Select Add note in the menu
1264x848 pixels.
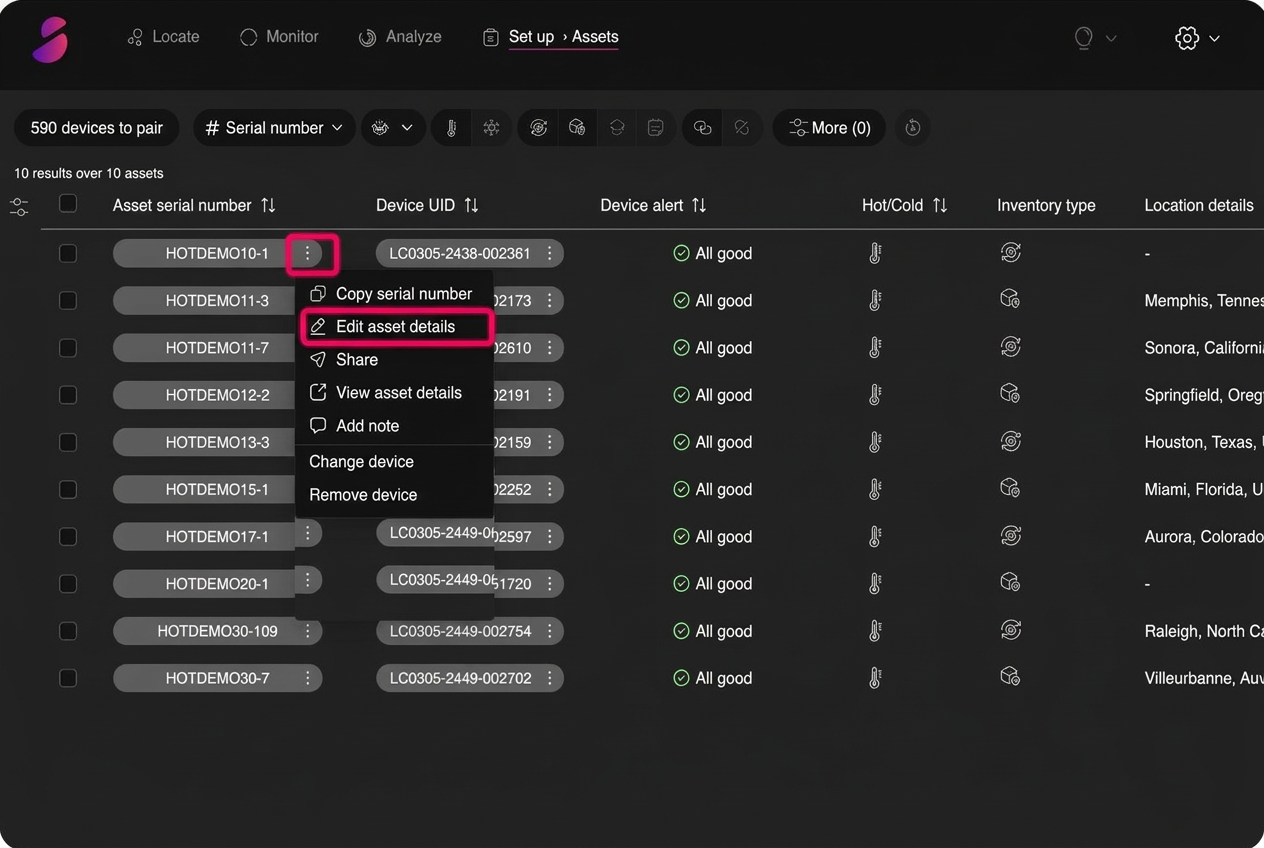pyautogui.click(x=394, y=426)
